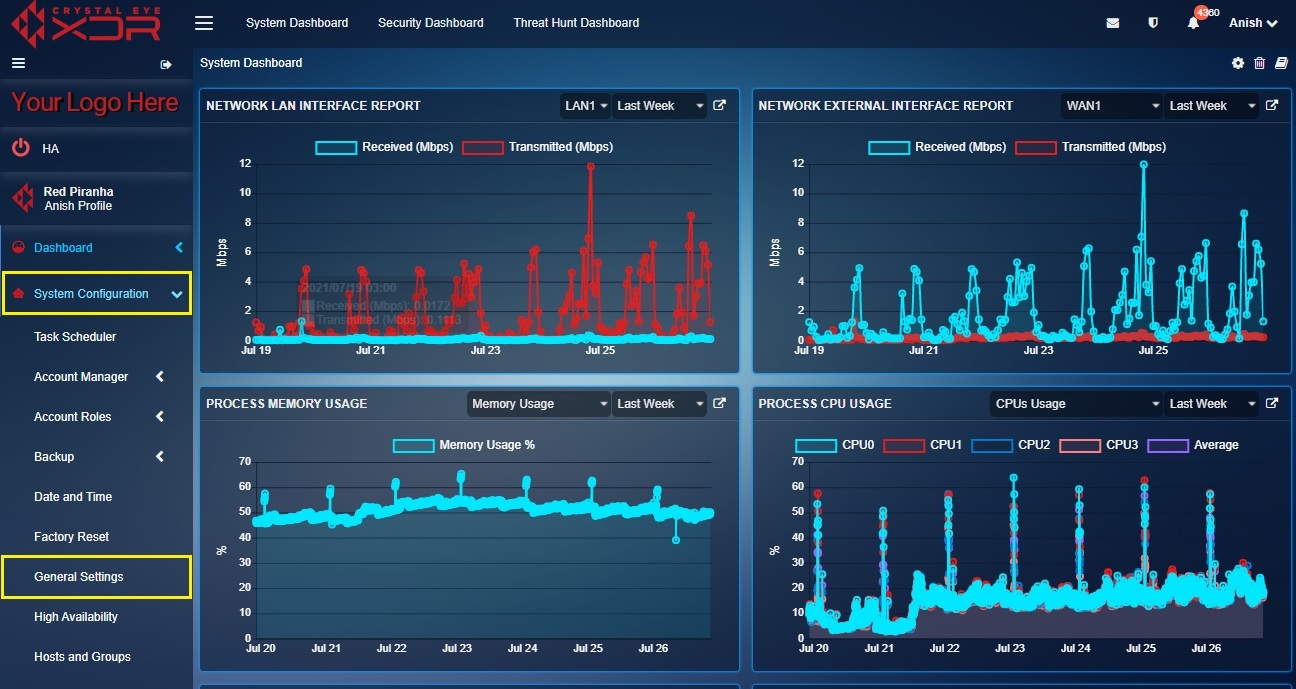Open Task Scheduler from sidebar

75,337
